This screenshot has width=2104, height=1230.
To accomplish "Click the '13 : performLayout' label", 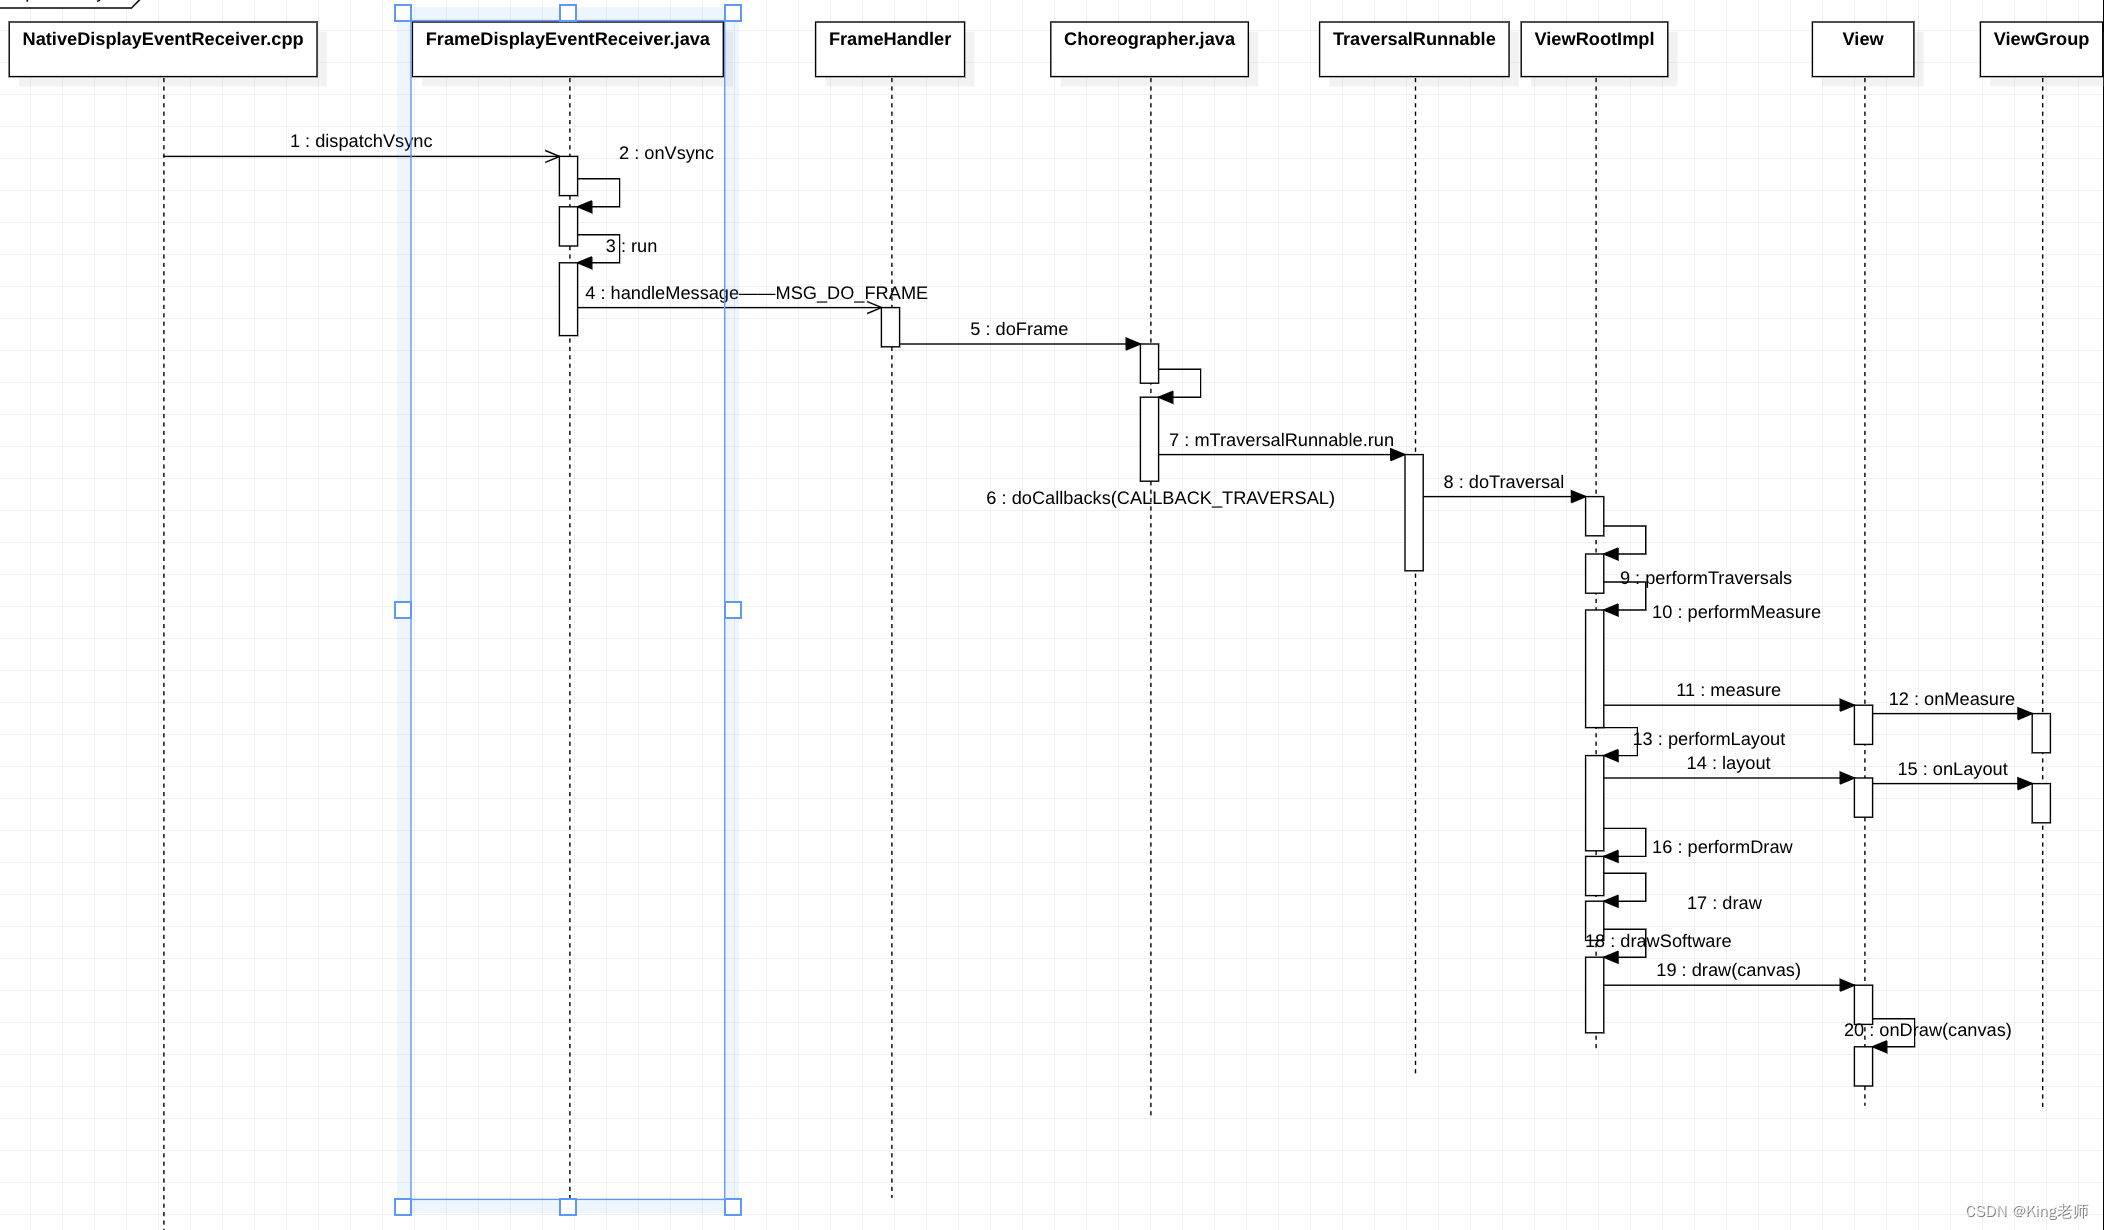I will (1709, 739).
